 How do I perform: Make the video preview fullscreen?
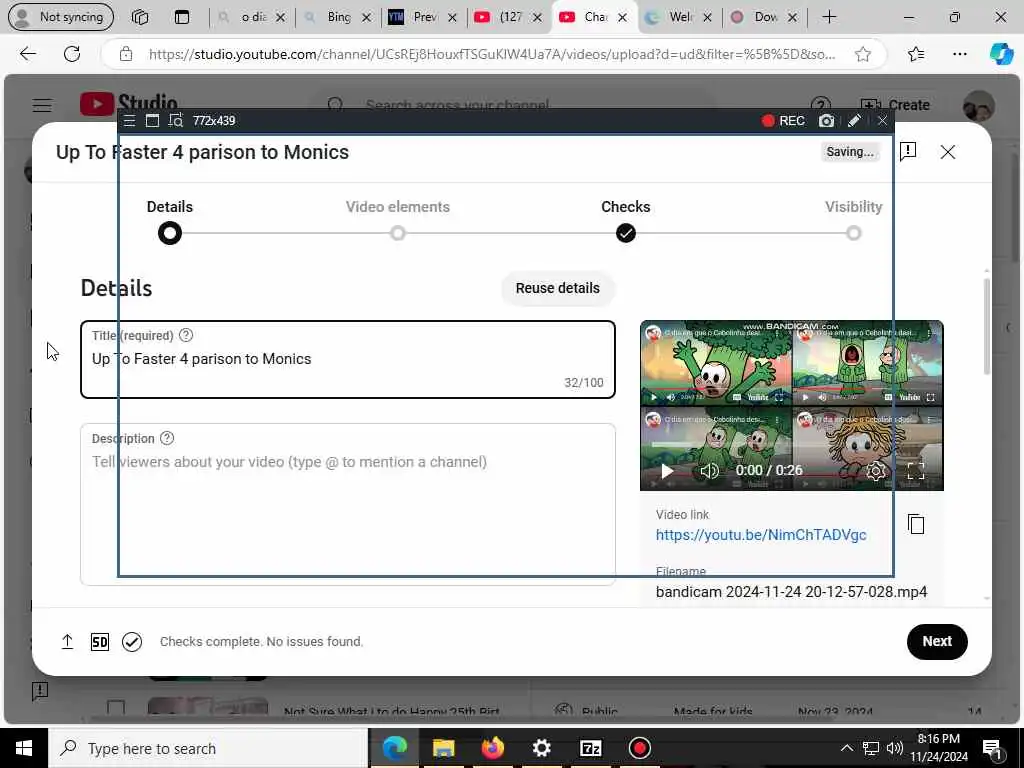(916, 471)
